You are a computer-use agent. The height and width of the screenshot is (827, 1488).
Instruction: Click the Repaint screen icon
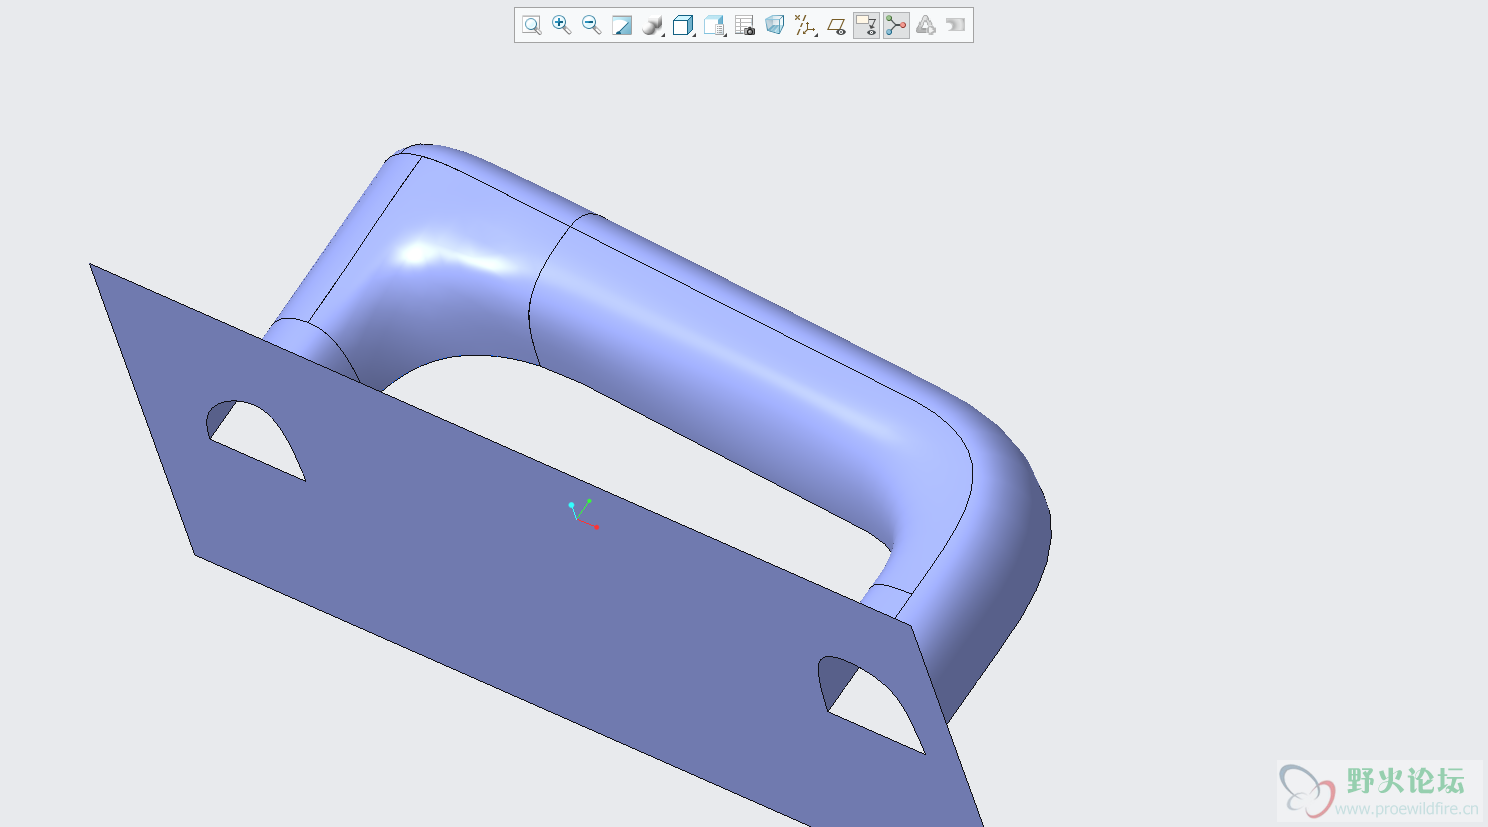click(x=622, y=25)
